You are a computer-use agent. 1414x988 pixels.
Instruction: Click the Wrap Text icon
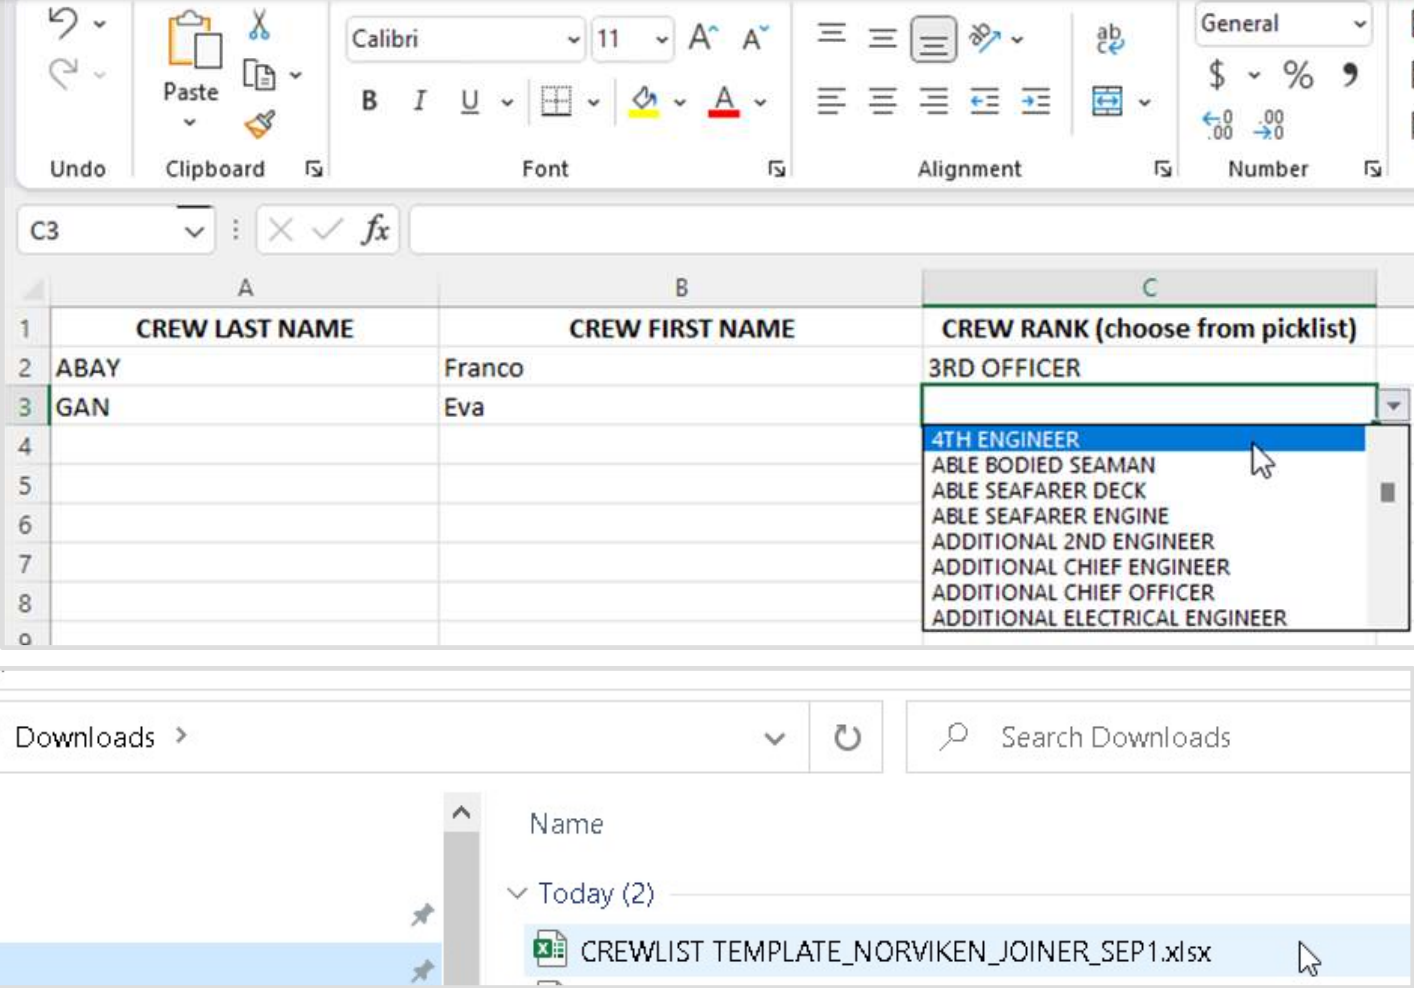[x=1109, y=39]
